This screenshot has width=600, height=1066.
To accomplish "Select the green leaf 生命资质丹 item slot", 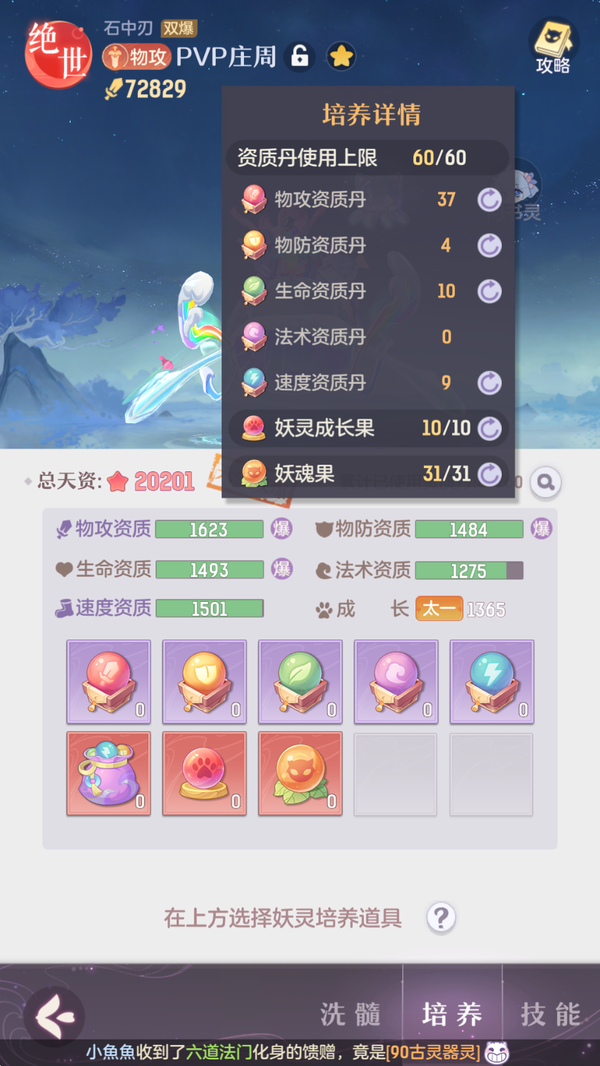I will (x=300, y=681).
